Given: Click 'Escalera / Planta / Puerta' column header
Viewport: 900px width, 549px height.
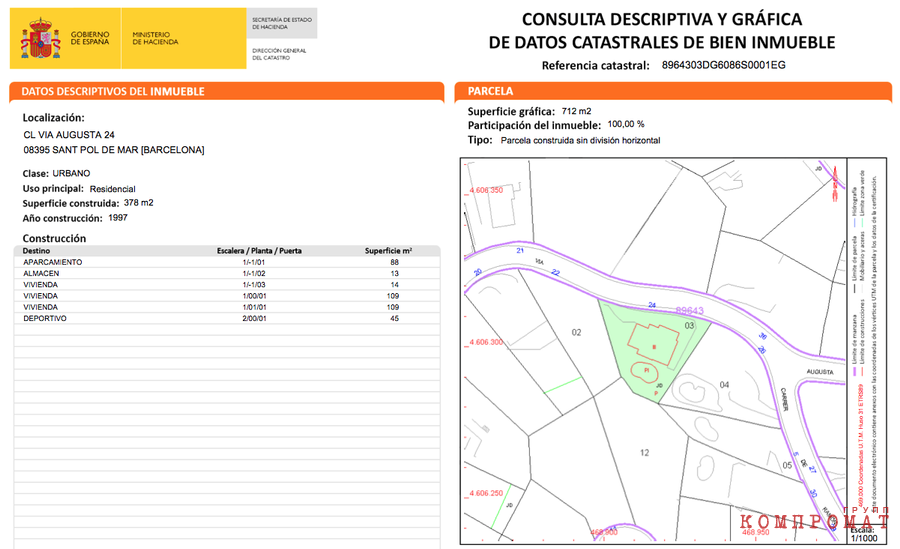Looking at the screenshot, I should (259, 251).
